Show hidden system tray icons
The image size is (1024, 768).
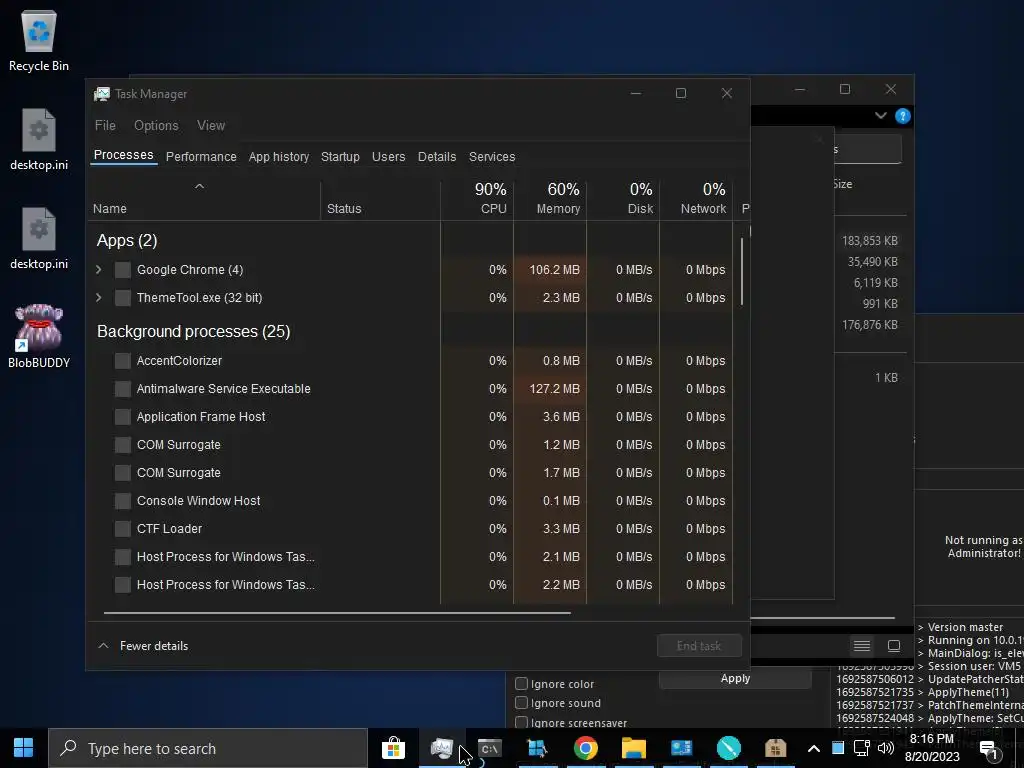tap(814, 748)
